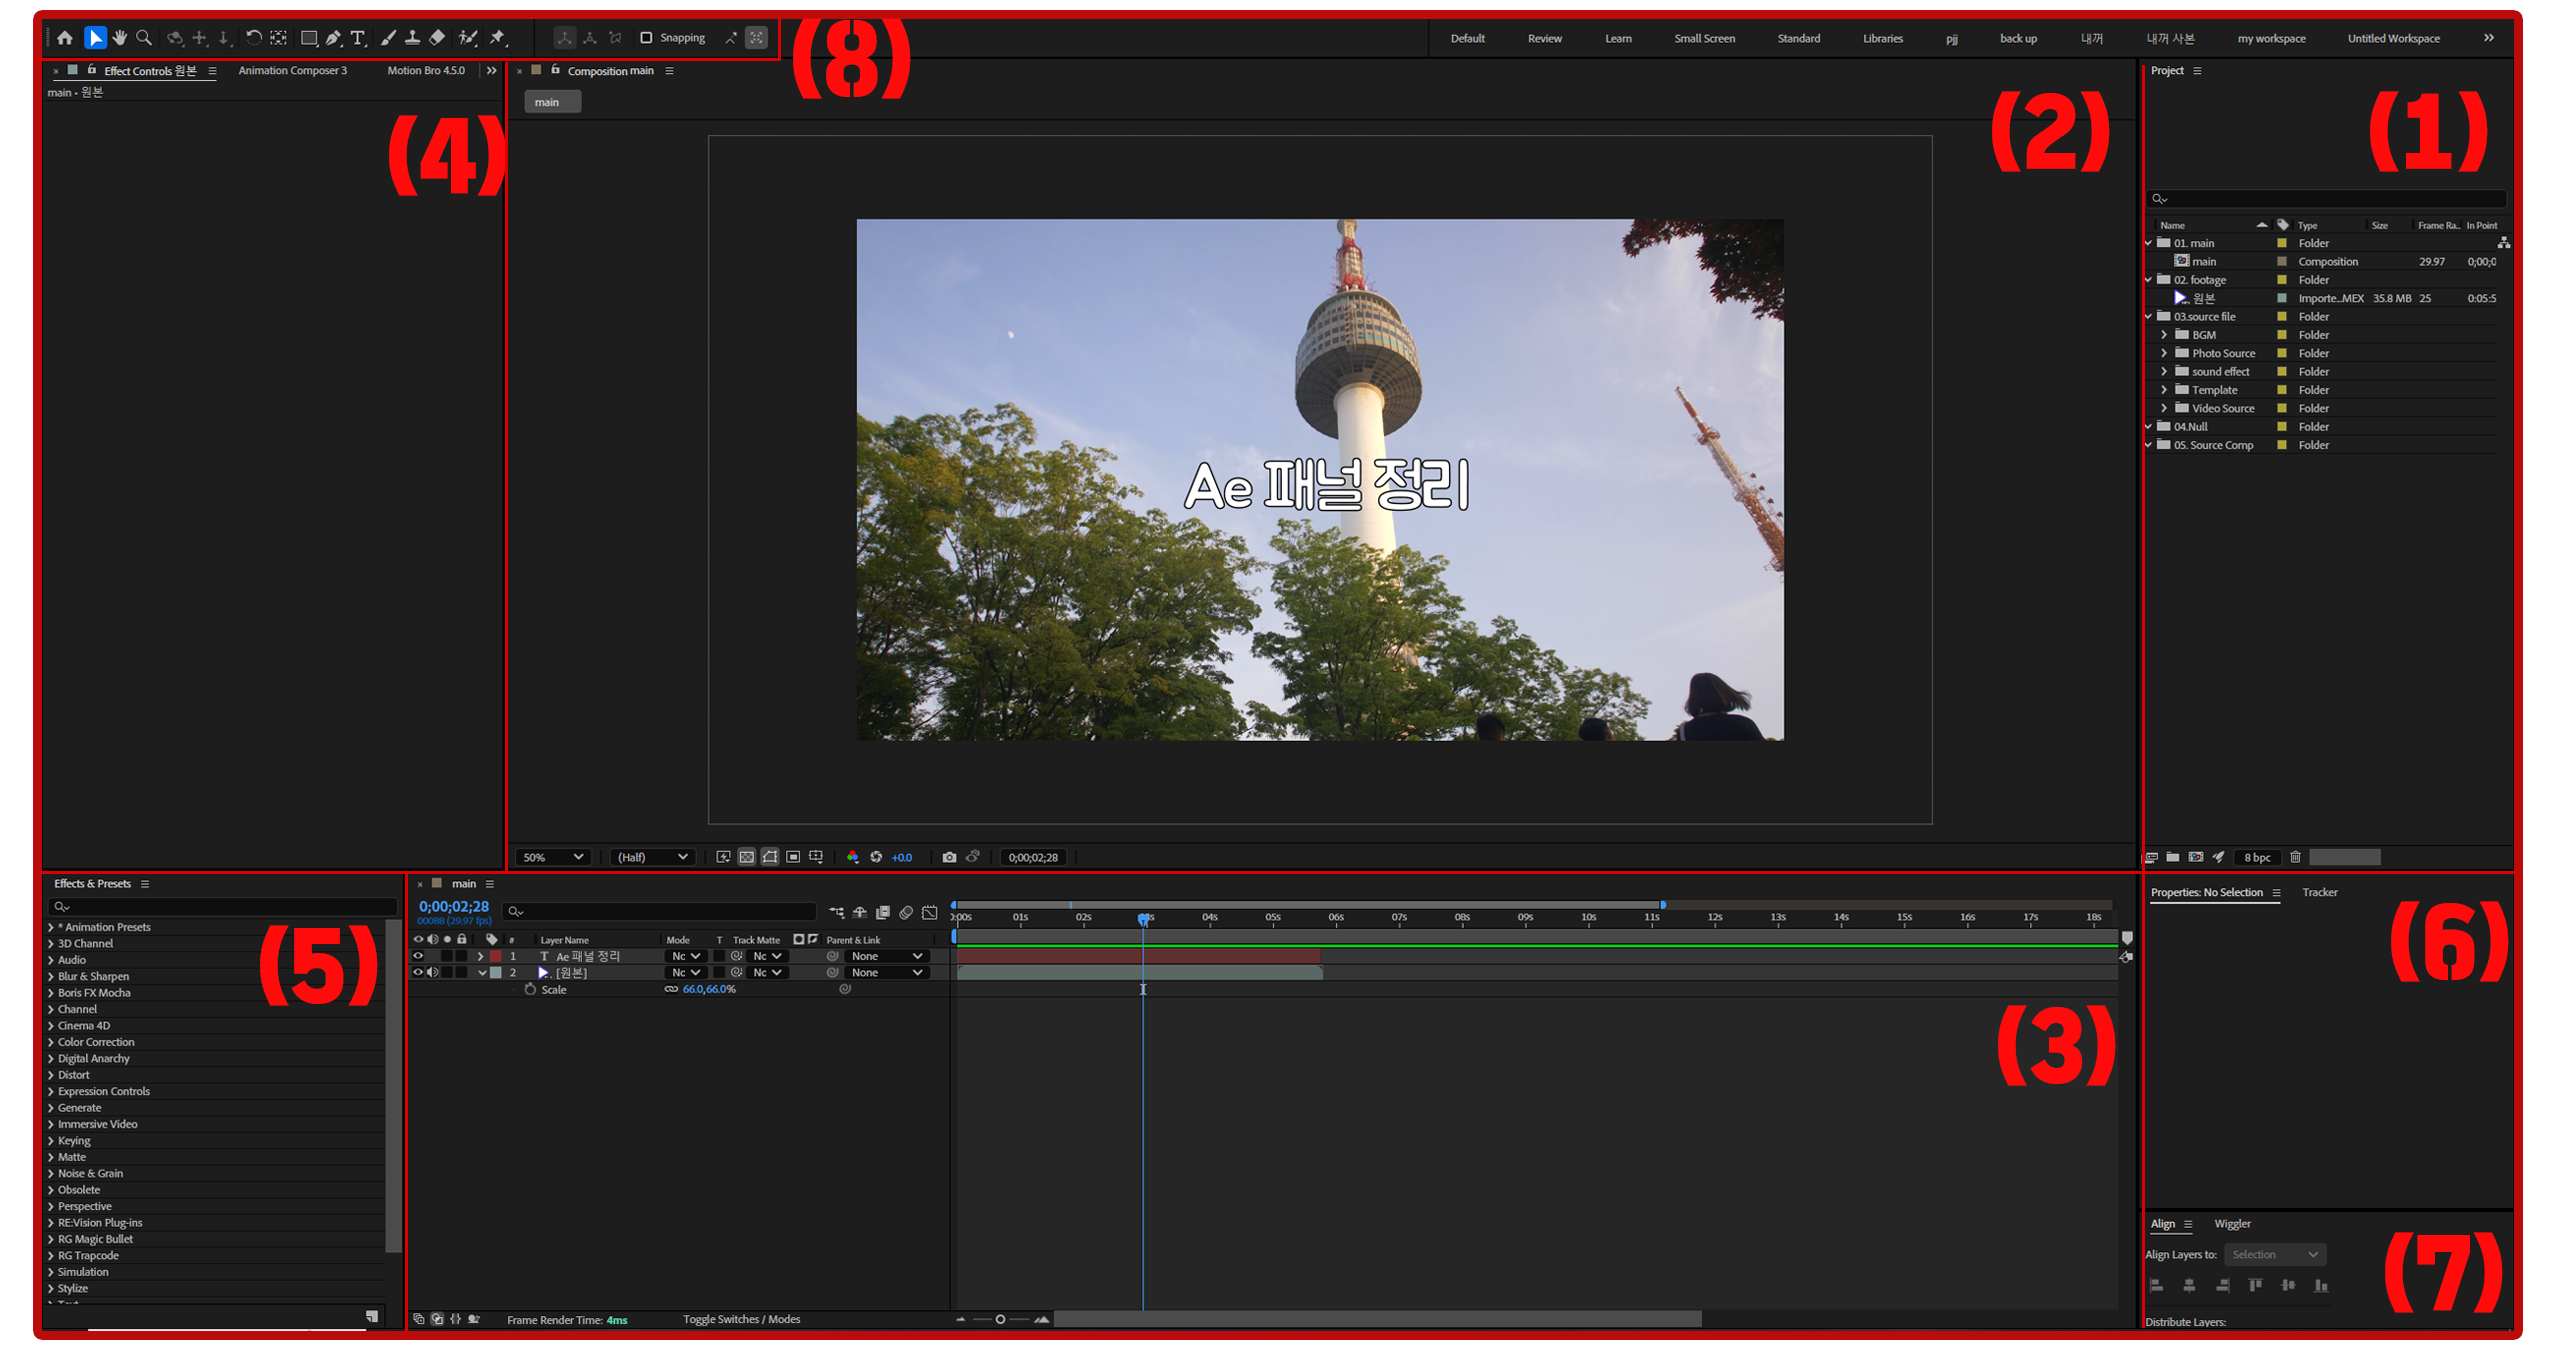Select the Type tool
The height and width of the screenshot is (1350, 2556).
tap(358, 38)
